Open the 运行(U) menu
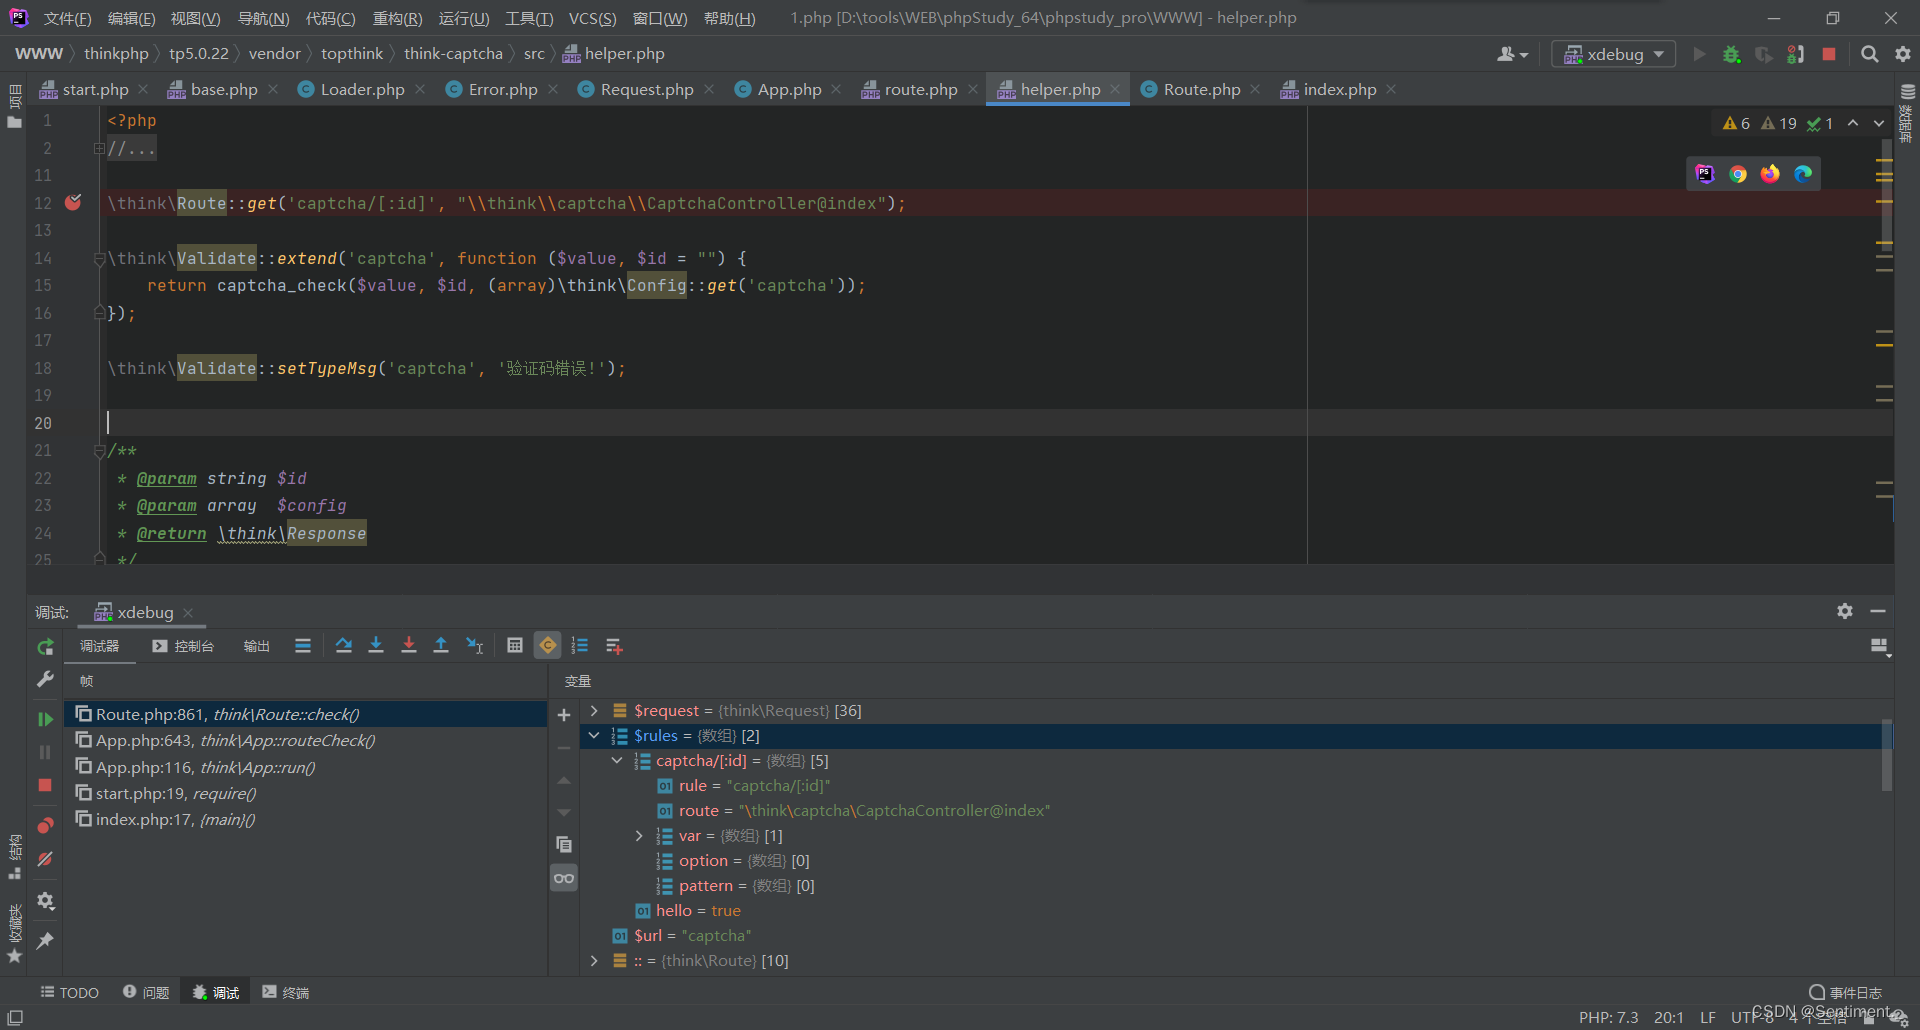Viewport: 1920px width, 1030px height. point(464,18)
